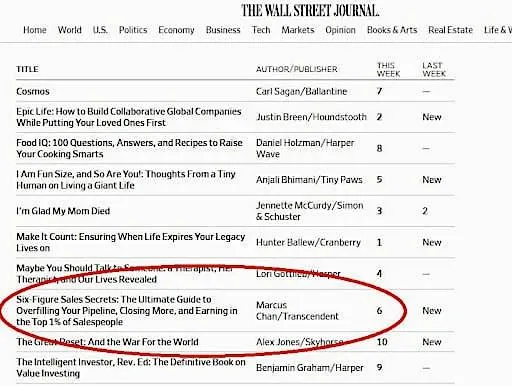This screenshot has height=386, width=512.
Task: Go to the World section
Action: [x=70, y=30]
